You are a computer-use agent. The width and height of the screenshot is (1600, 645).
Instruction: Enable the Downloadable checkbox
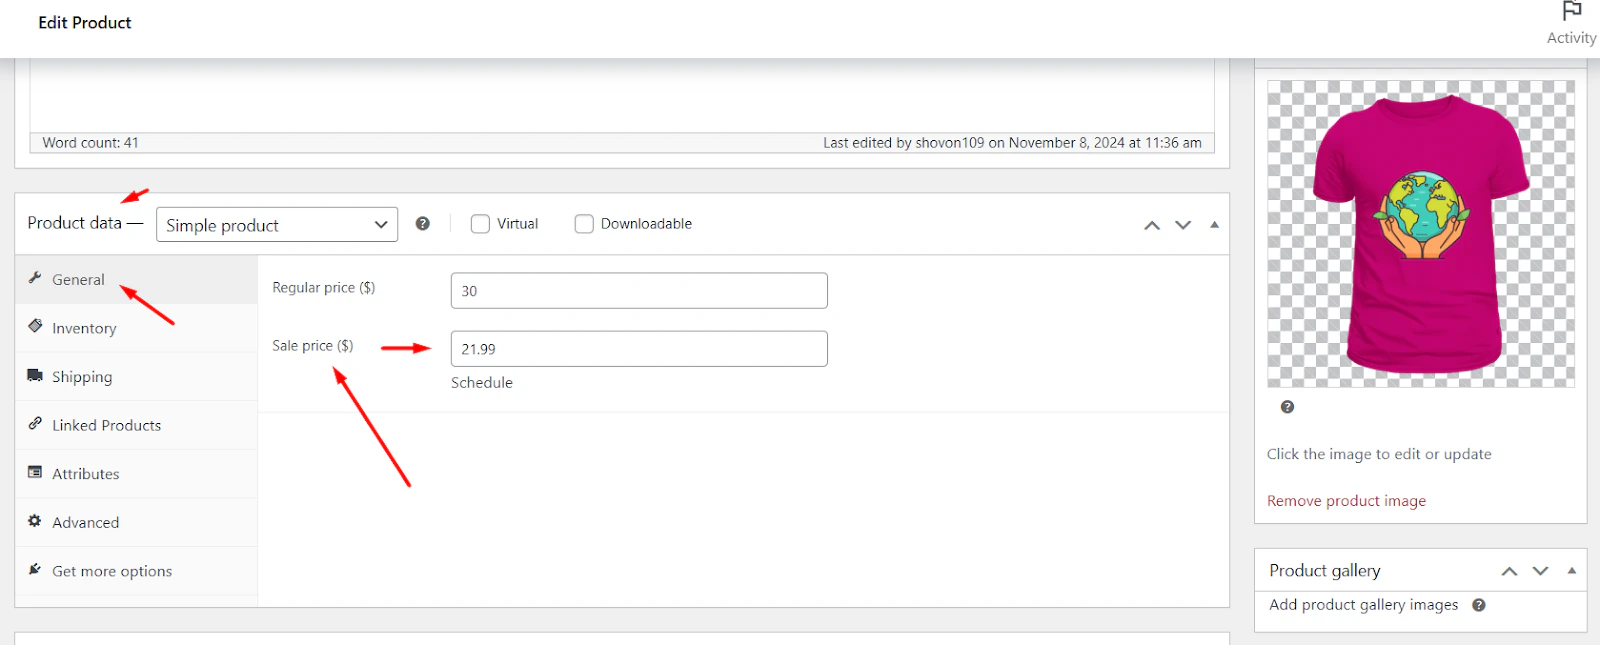(x=584, y=224)
